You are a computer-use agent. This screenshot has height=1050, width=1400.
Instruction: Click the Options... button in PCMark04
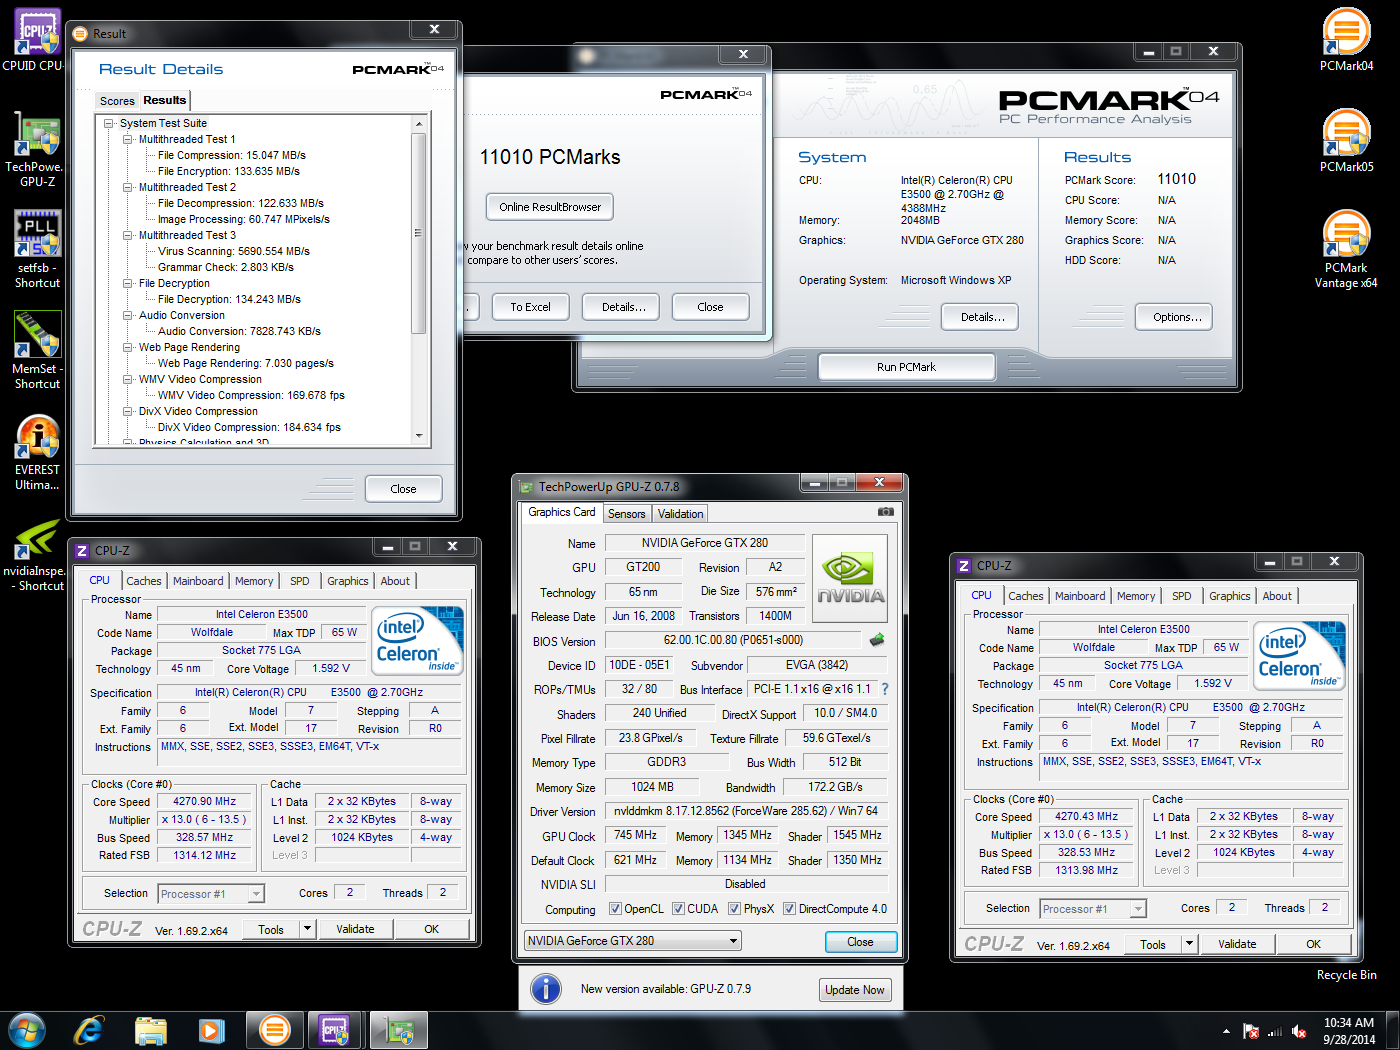(1175, 317)
